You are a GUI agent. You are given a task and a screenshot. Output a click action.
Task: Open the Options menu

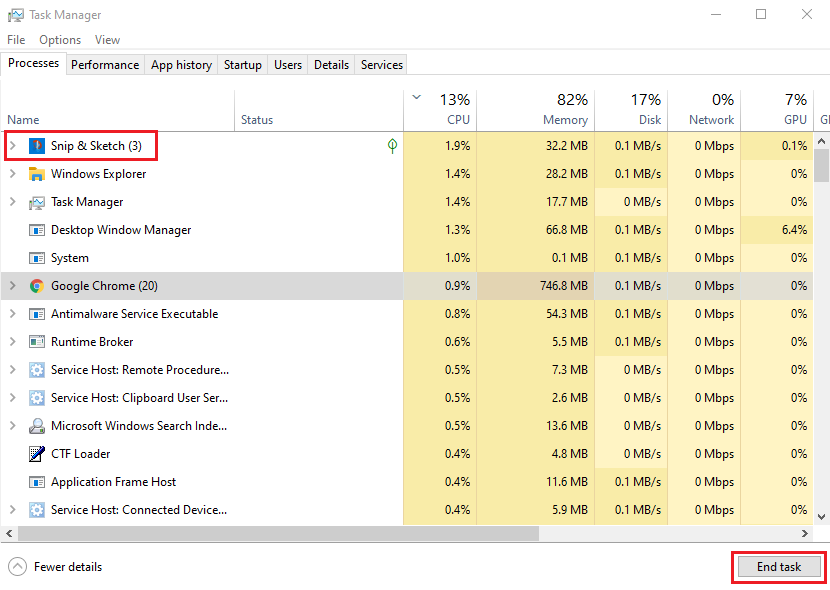(x=60, y=40)
